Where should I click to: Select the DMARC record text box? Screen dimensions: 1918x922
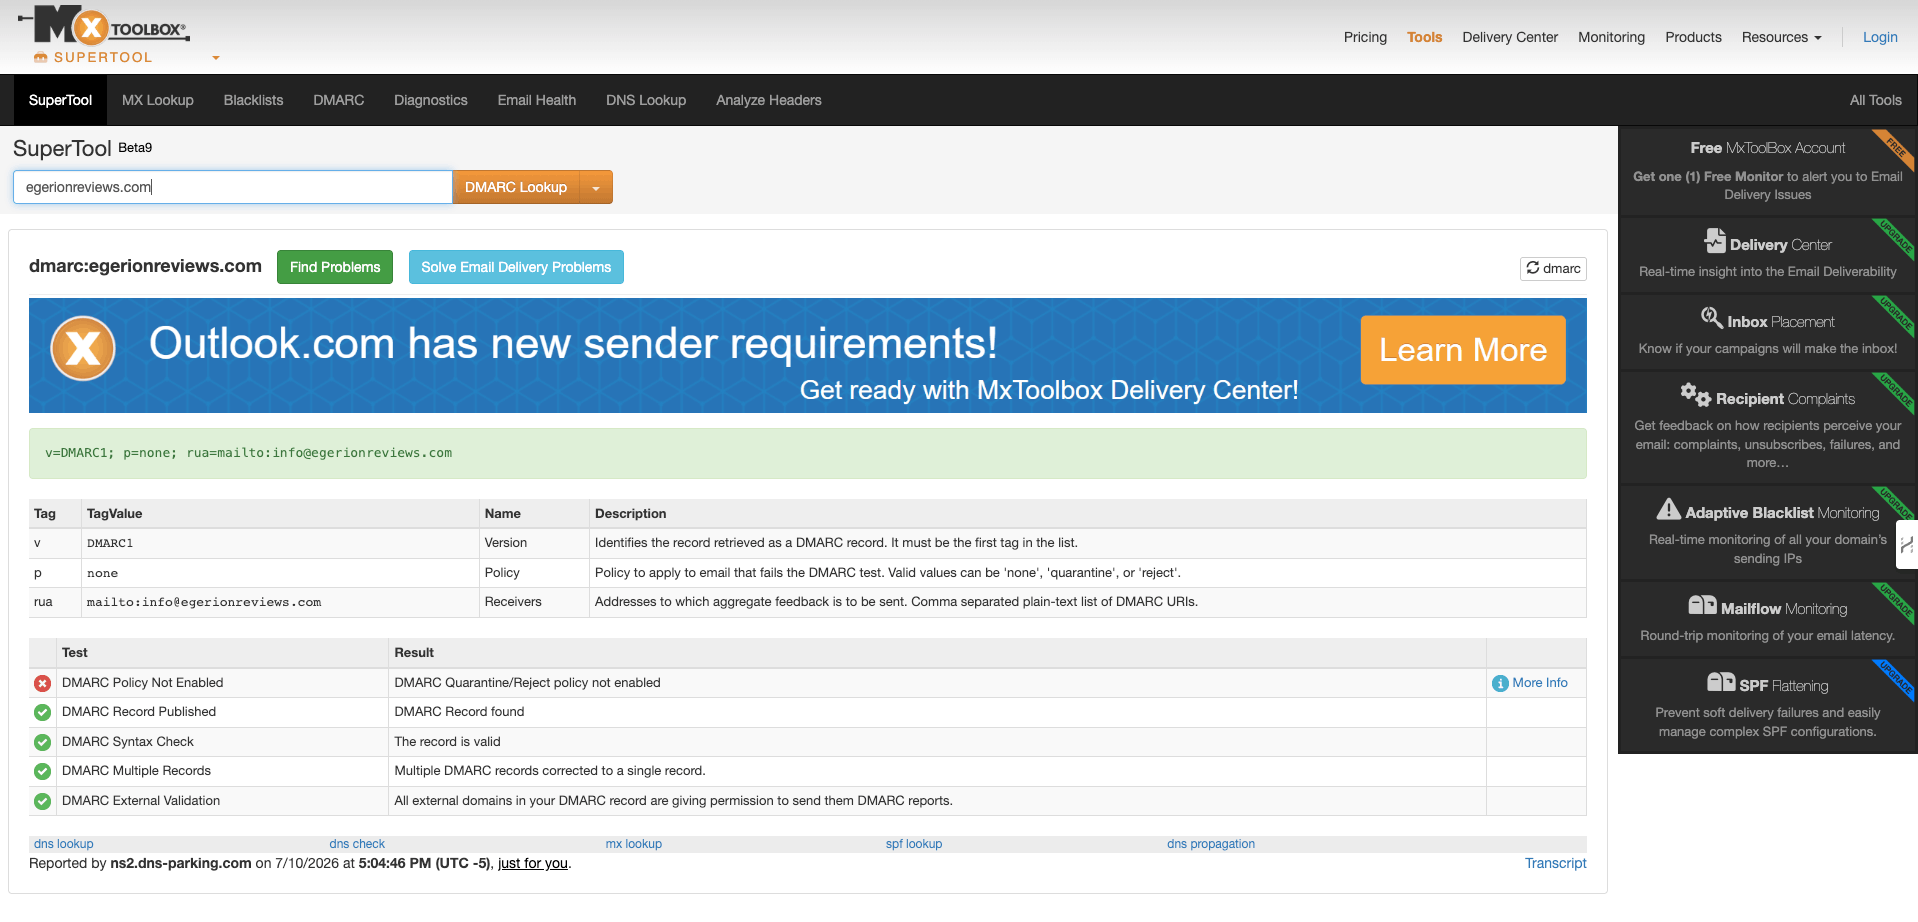tap(807, 453)
